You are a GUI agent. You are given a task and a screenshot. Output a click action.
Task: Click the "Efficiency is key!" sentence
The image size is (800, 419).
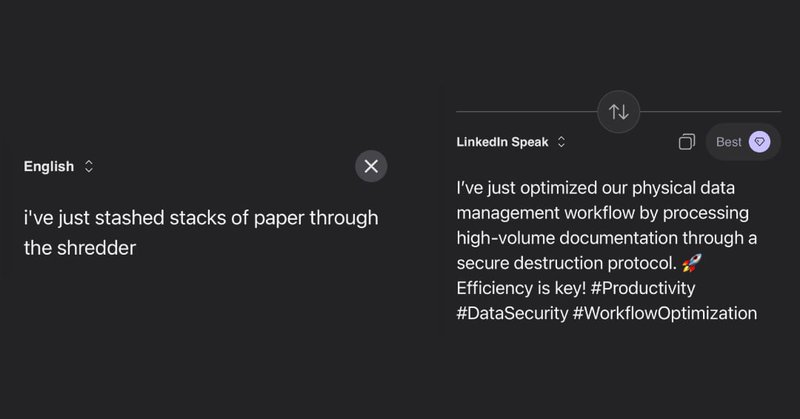tap(520, 288)
